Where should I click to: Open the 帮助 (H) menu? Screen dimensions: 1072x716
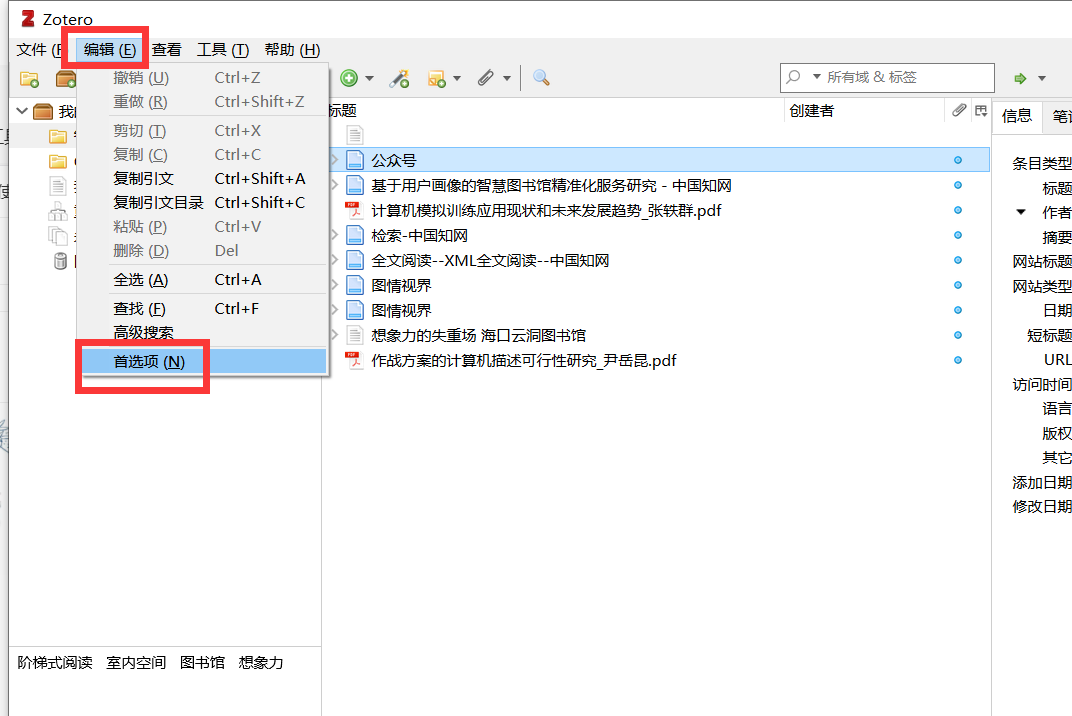click(292, 50)
